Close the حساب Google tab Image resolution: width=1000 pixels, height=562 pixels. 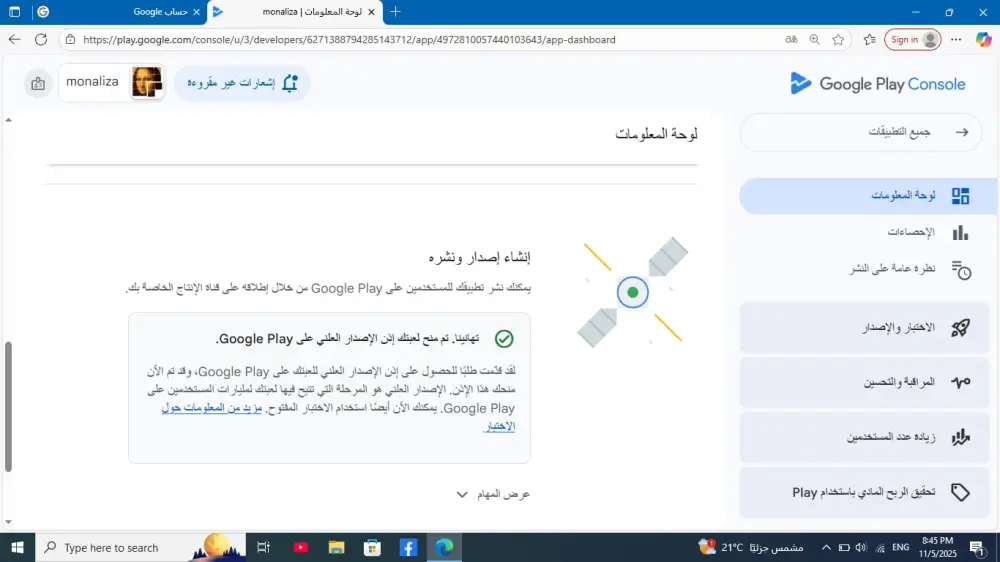(x=196, y=12)
